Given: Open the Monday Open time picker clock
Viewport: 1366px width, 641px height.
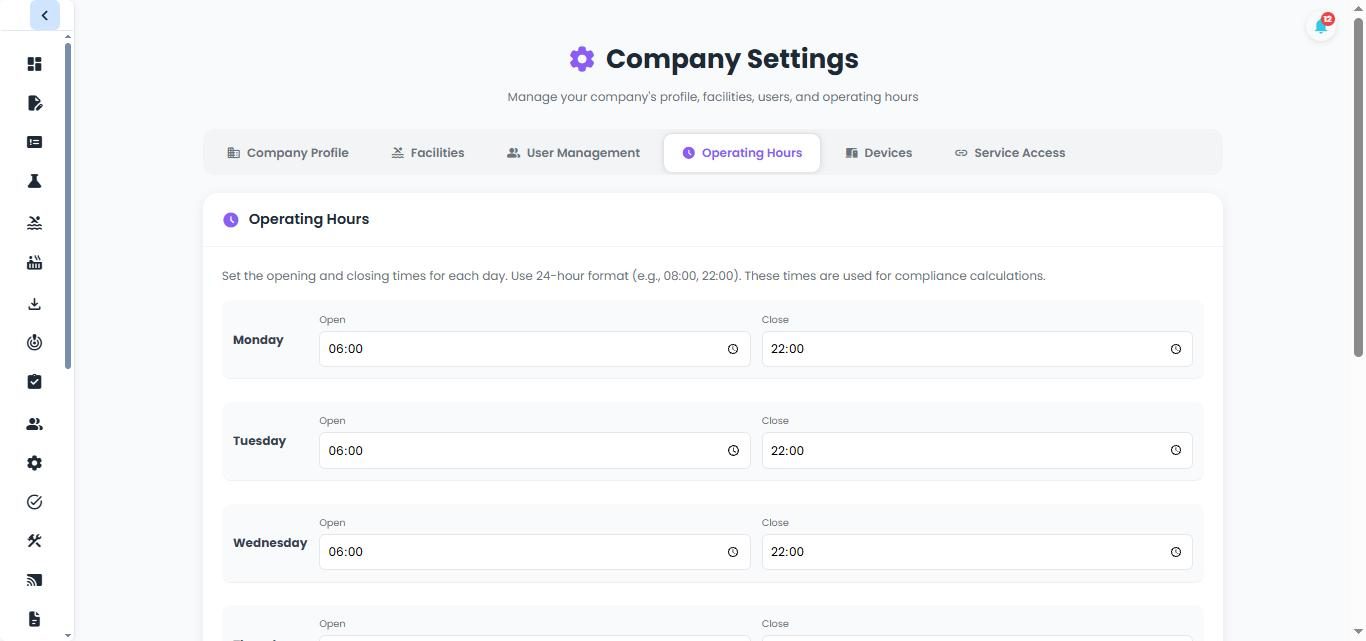Looking at the screenshot, I should point(733,349).
